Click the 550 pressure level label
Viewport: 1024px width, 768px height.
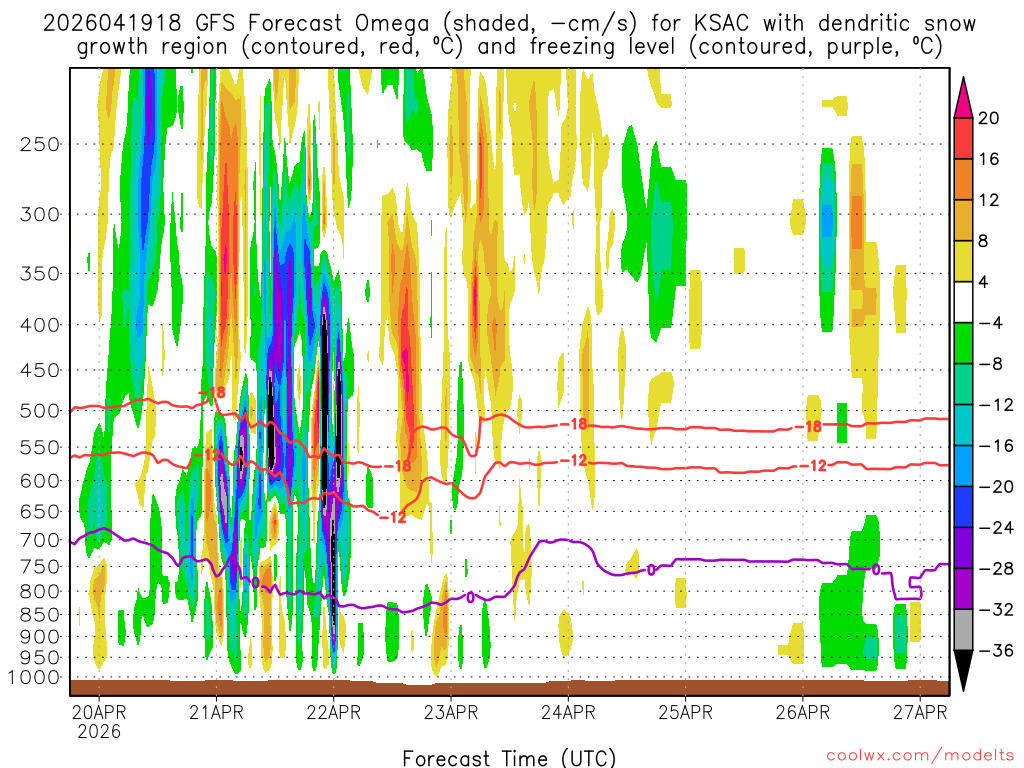[40, 447]
